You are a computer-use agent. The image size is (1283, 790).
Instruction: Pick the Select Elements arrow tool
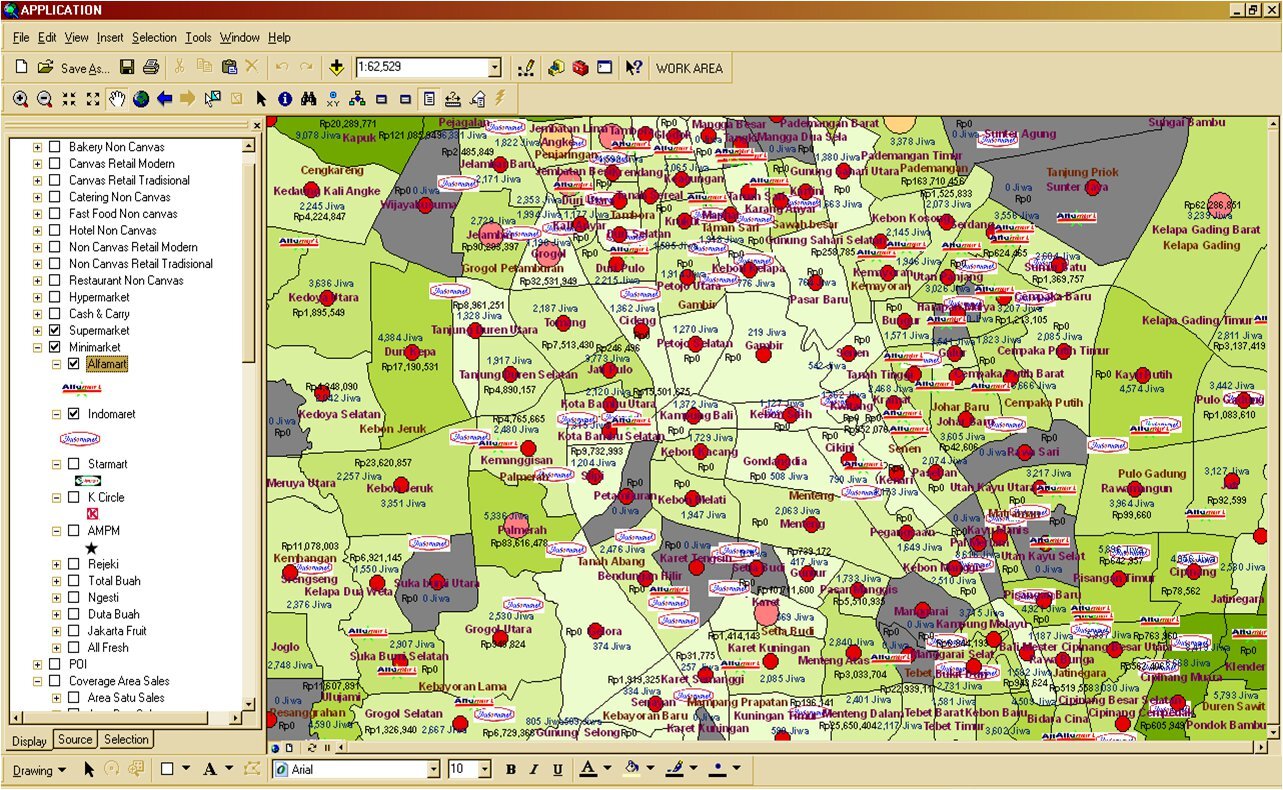click(x=261, y=99)
